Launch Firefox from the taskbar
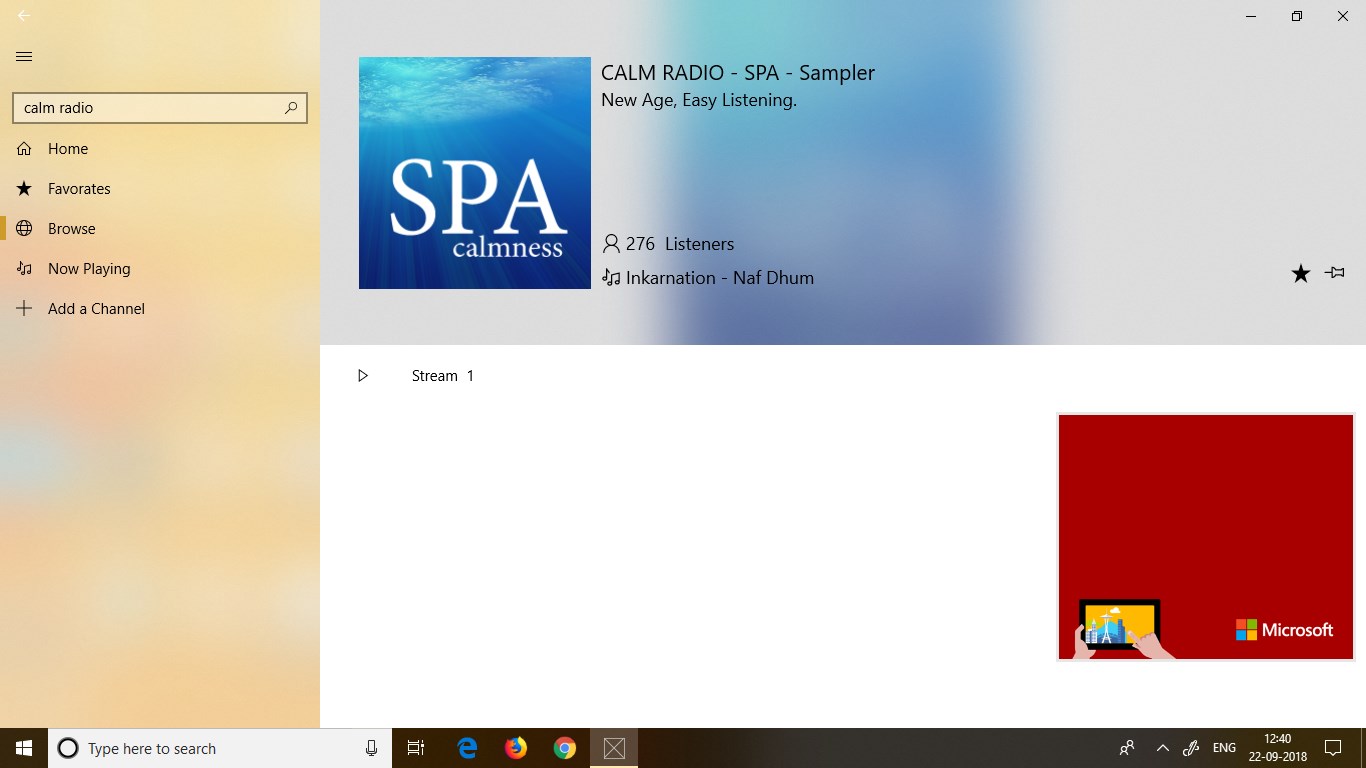The height and width of the screenshot is (768, 1366). [516, 748]
